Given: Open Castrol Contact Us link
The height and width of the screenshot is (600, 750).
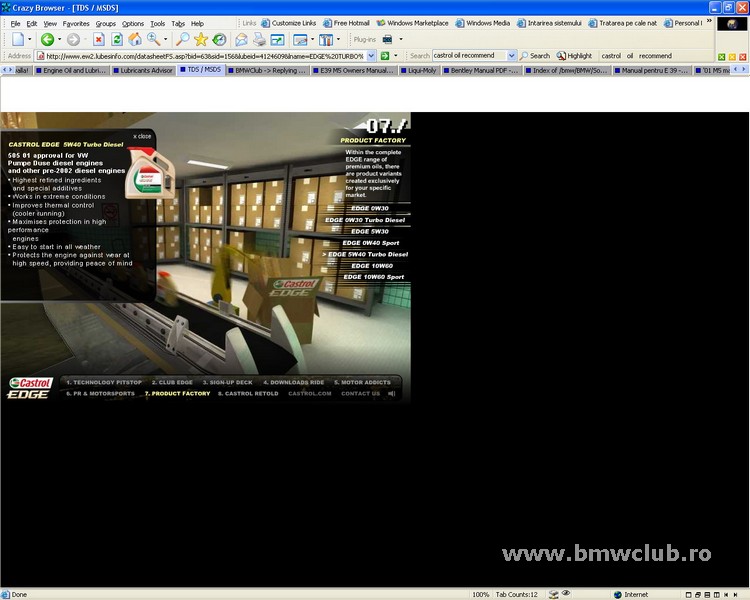Looking at the screenshot, I should 361,393.
